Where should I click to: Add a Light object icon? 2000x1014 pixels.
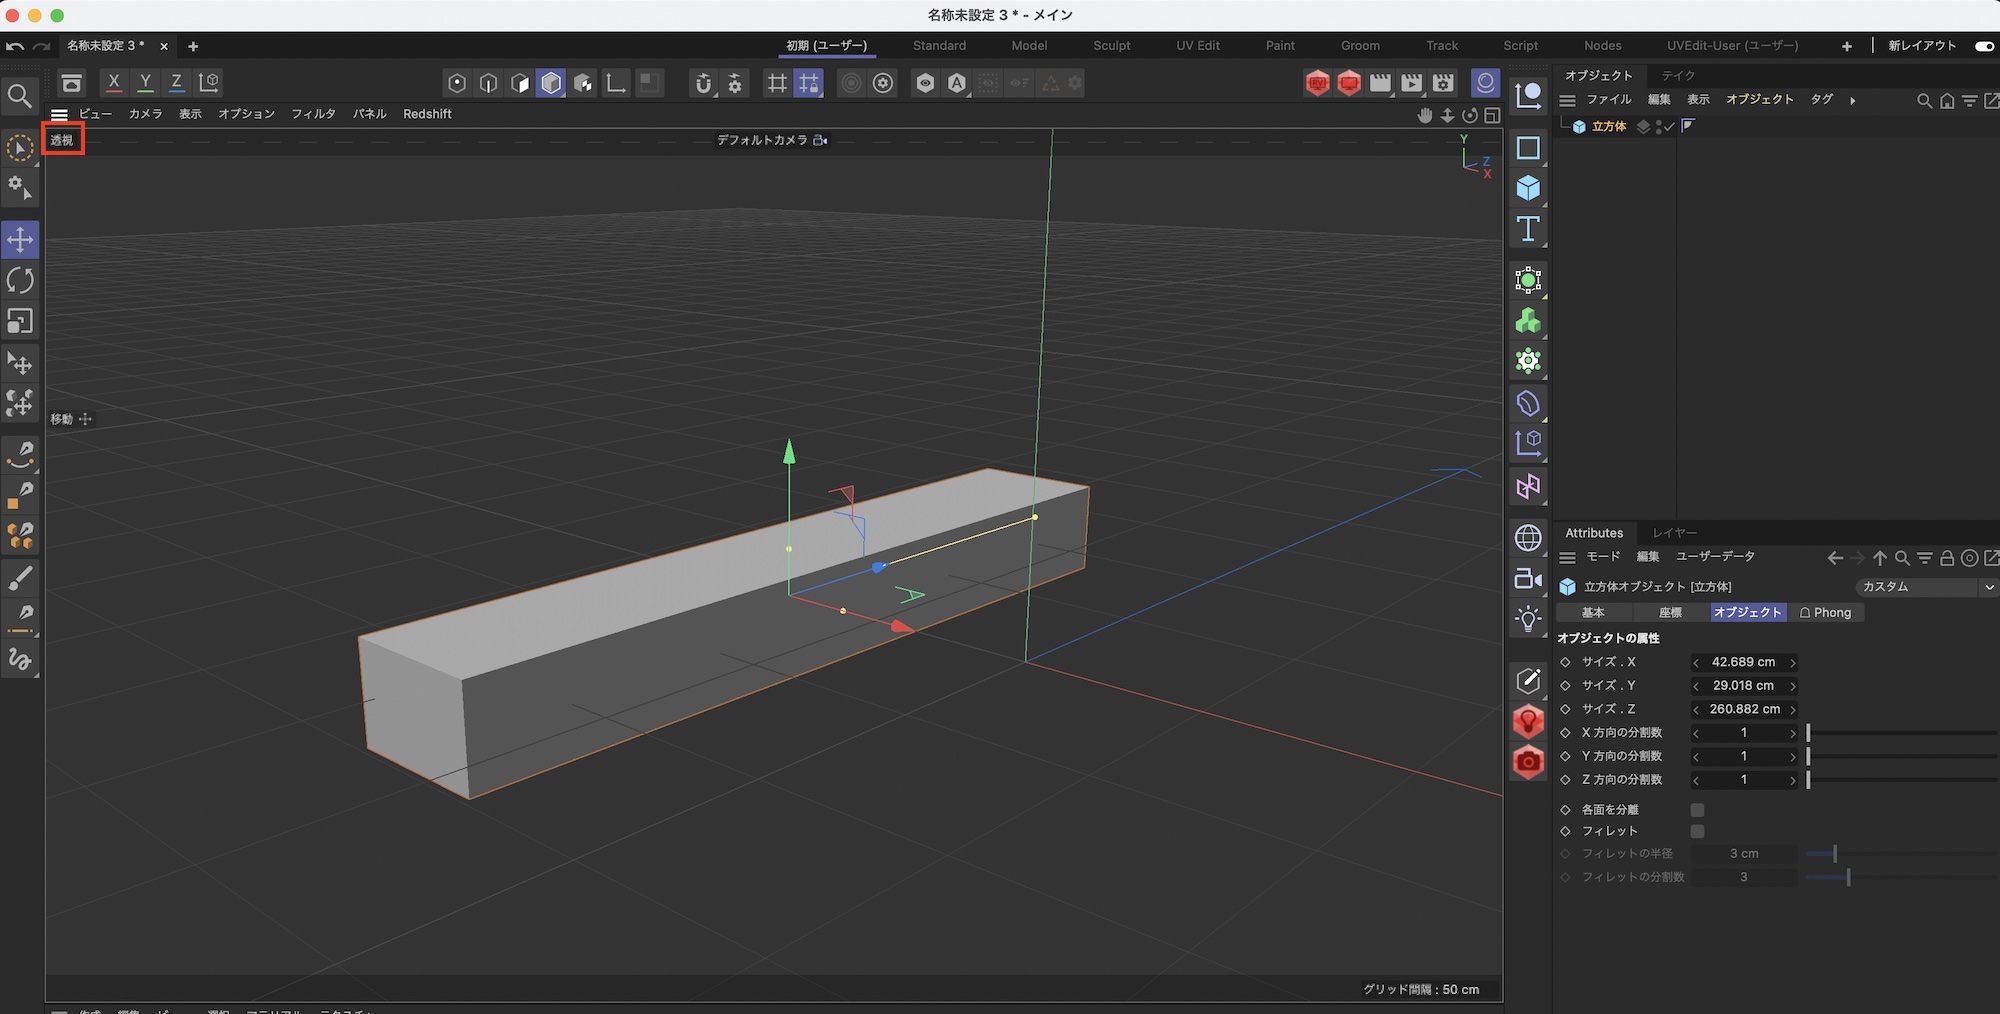1528,619
